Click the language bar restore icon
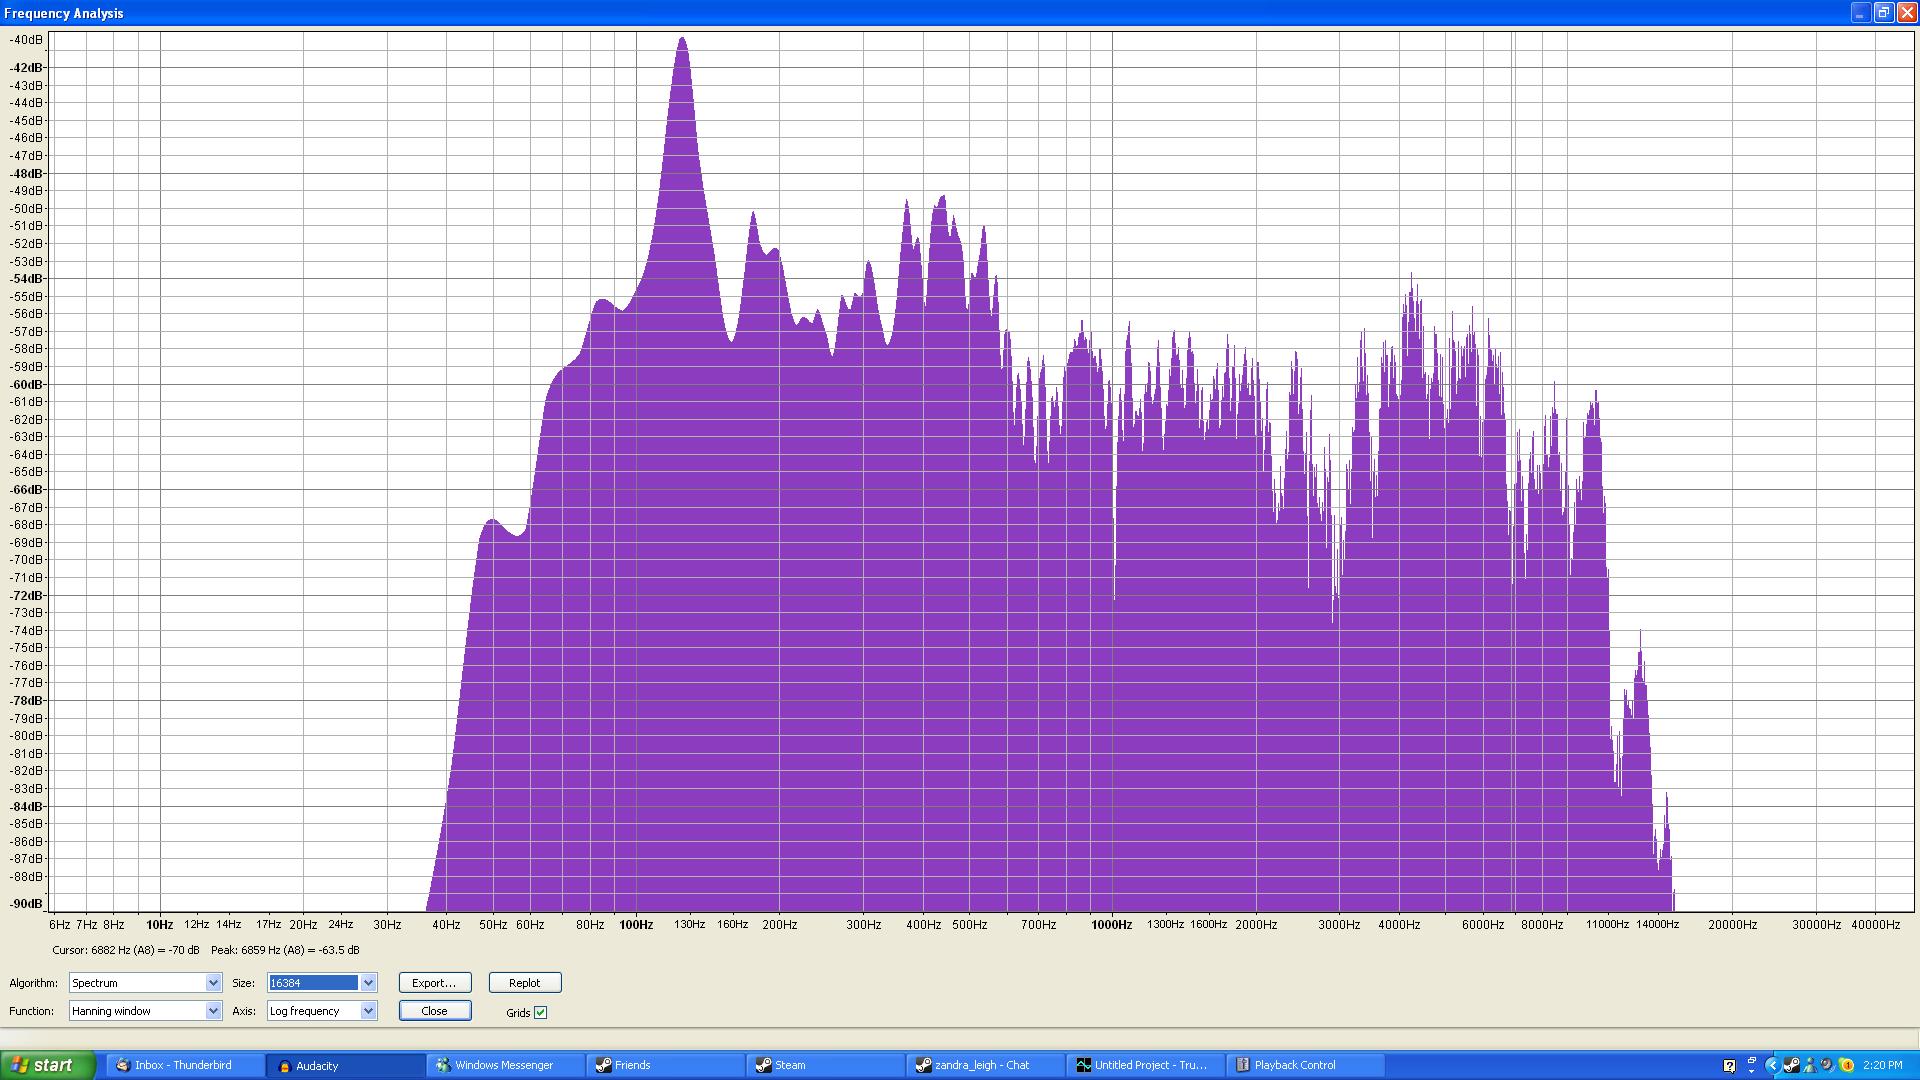Viewport: 1920px width, 1080px height. pyautogui.click(x=1752, y=1060)
